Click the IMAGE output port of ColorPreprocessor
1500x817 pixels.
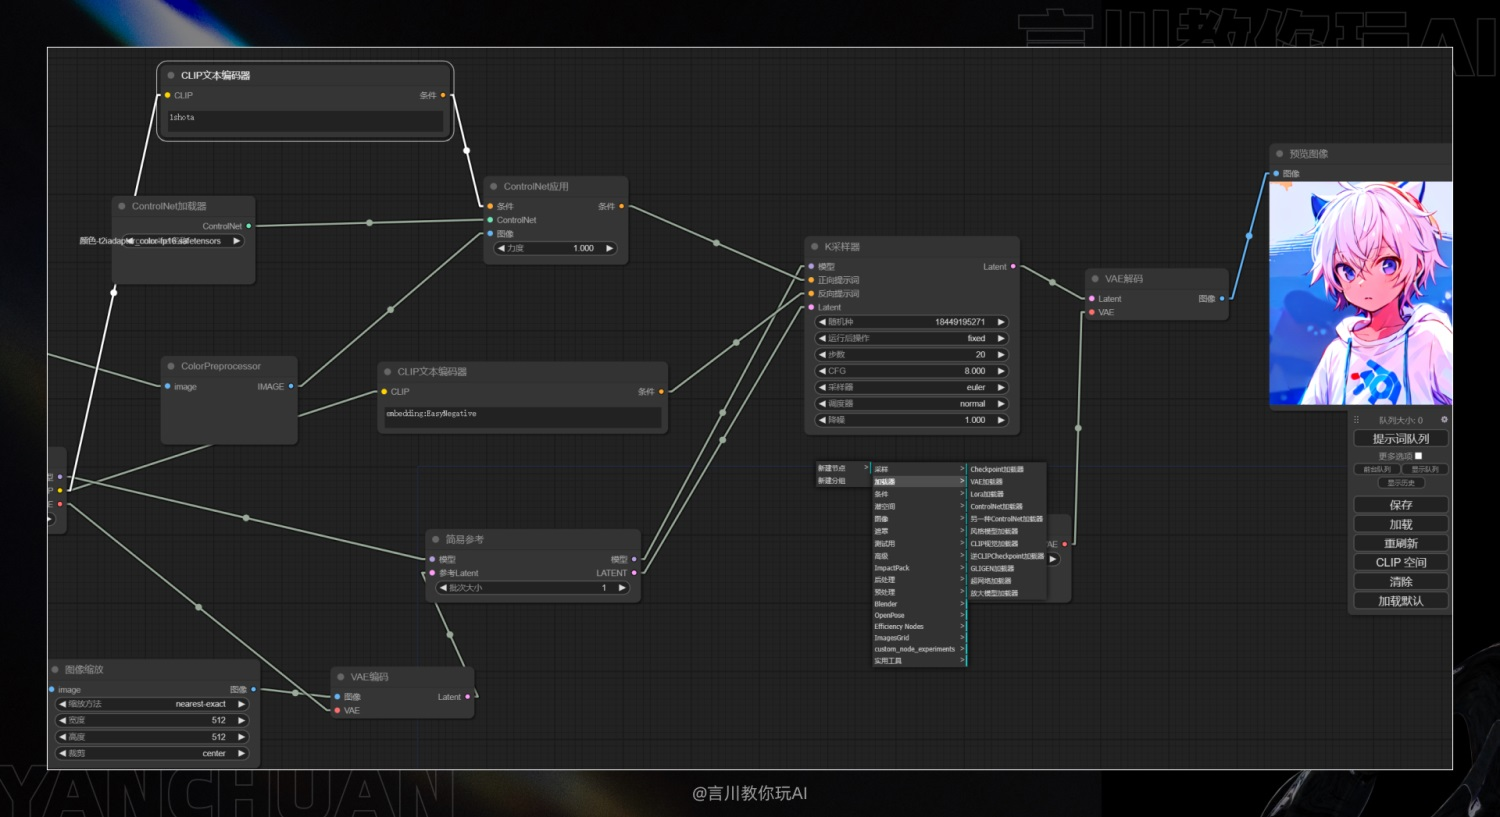[x=291, y=386]
